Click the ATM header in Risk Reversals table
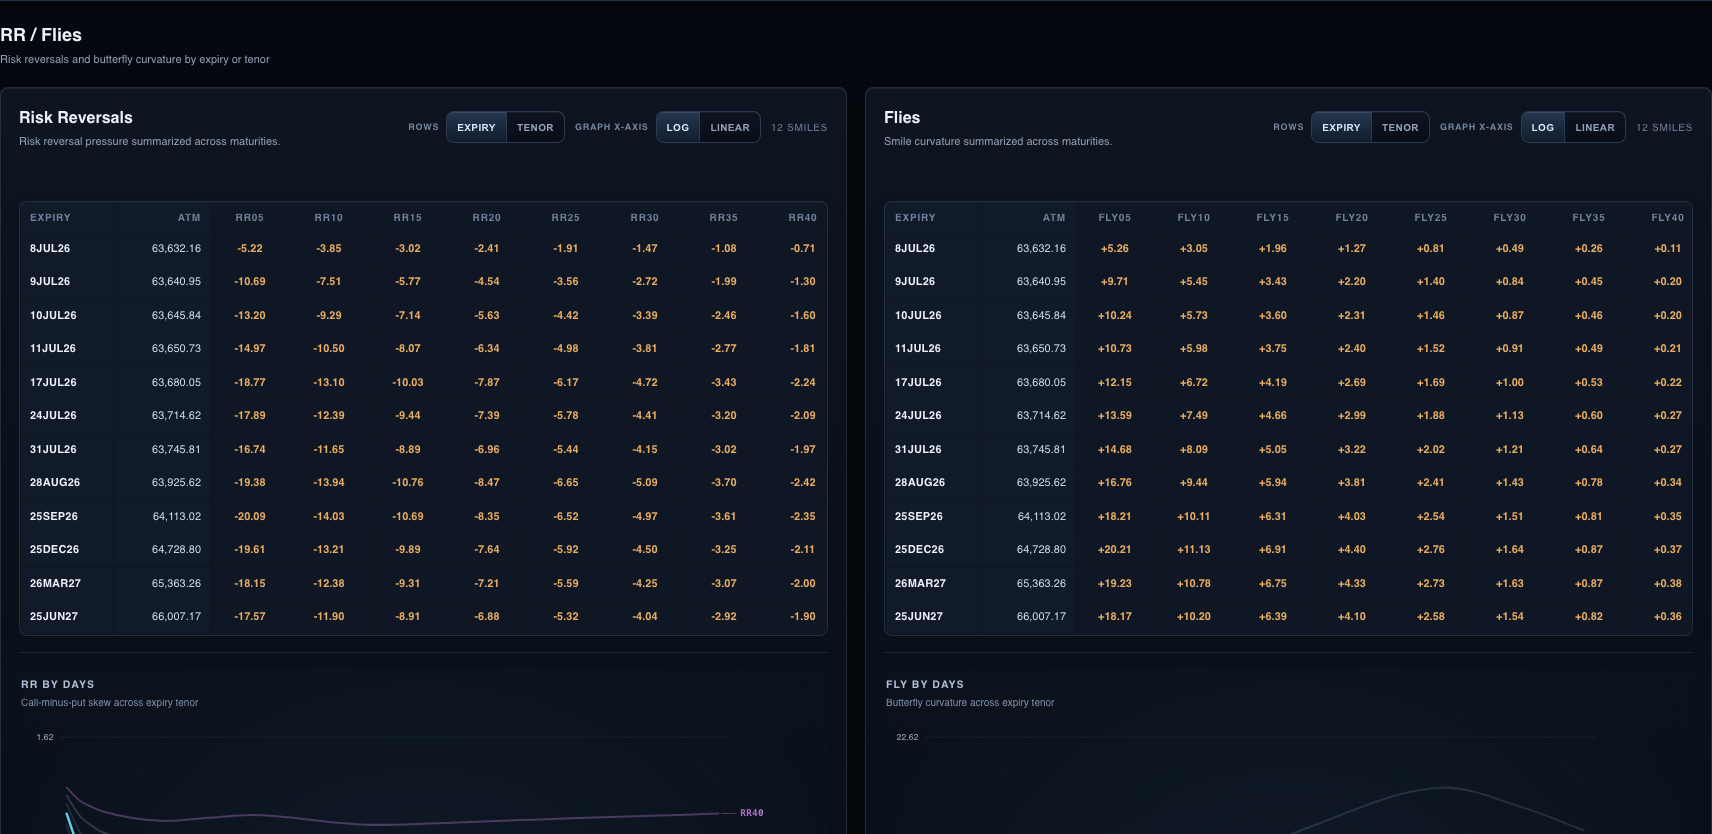 pyautogui.click(x=189, y=217)
